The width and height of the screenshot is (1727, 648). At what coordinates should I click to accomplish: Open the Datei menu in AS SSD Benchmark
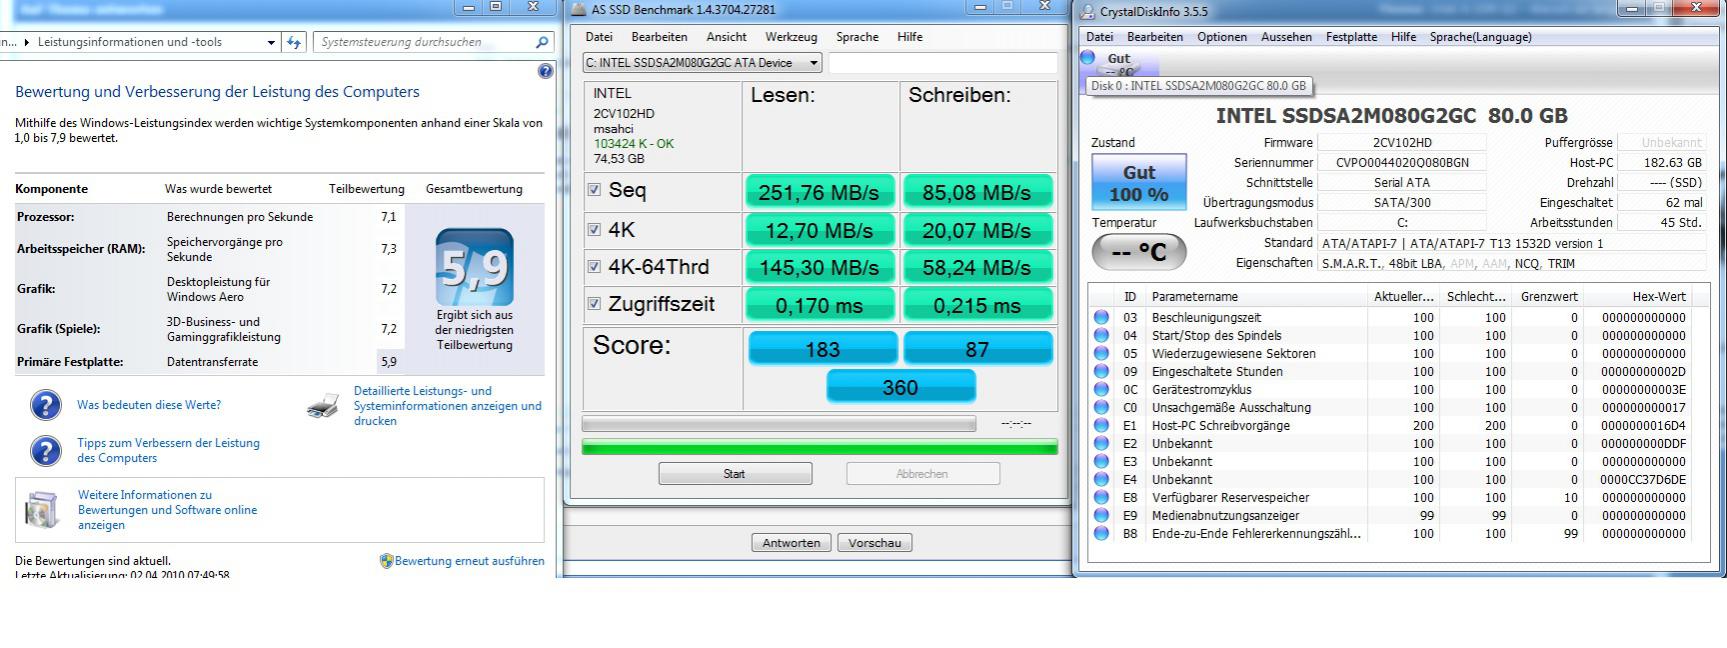coord(599,37)
